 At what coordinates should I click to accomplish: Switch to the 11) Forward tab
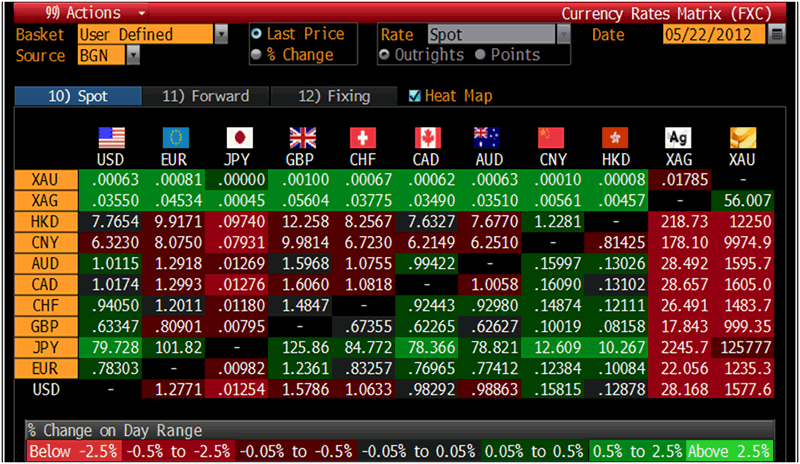203,96
